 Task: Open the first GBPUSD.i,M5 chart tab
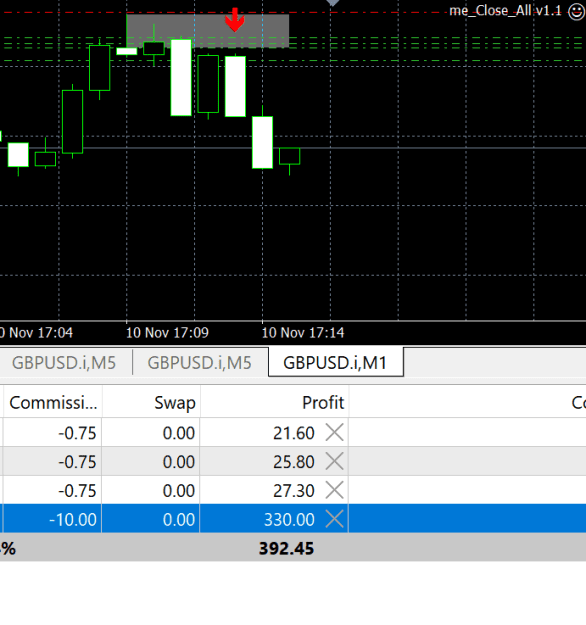[64, 363]
